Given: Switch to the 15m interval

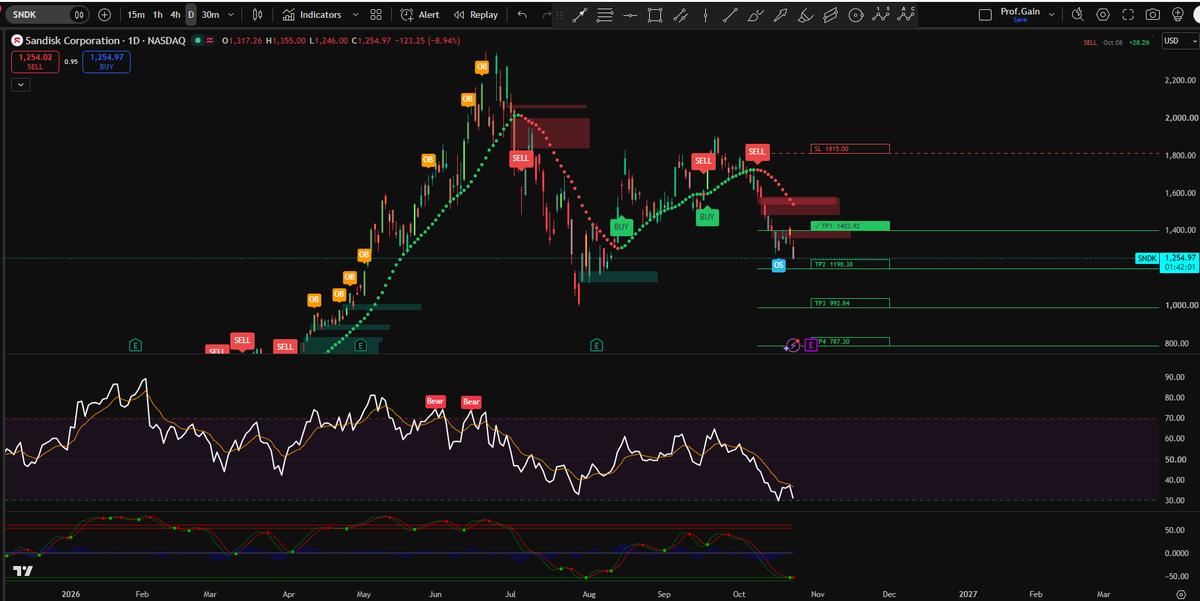Looking at the screenshot, I should point(136,15).
